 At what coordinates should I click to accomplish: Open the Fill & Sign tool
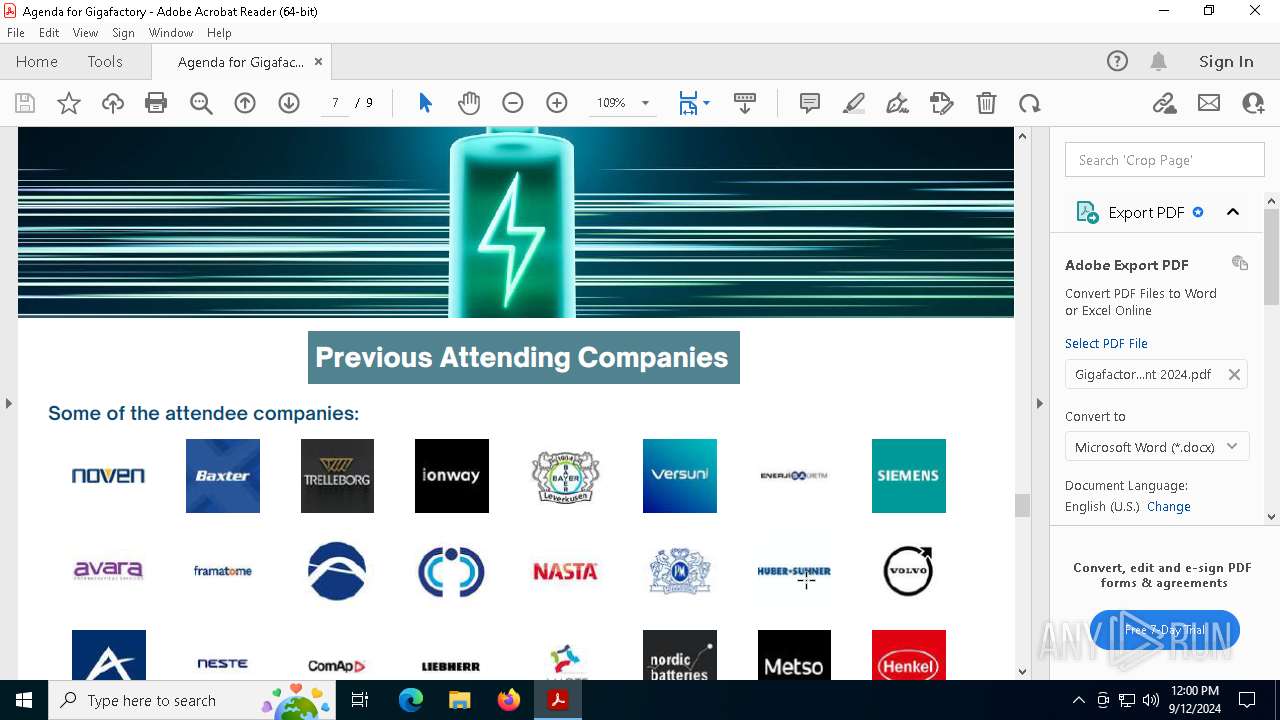942,103
